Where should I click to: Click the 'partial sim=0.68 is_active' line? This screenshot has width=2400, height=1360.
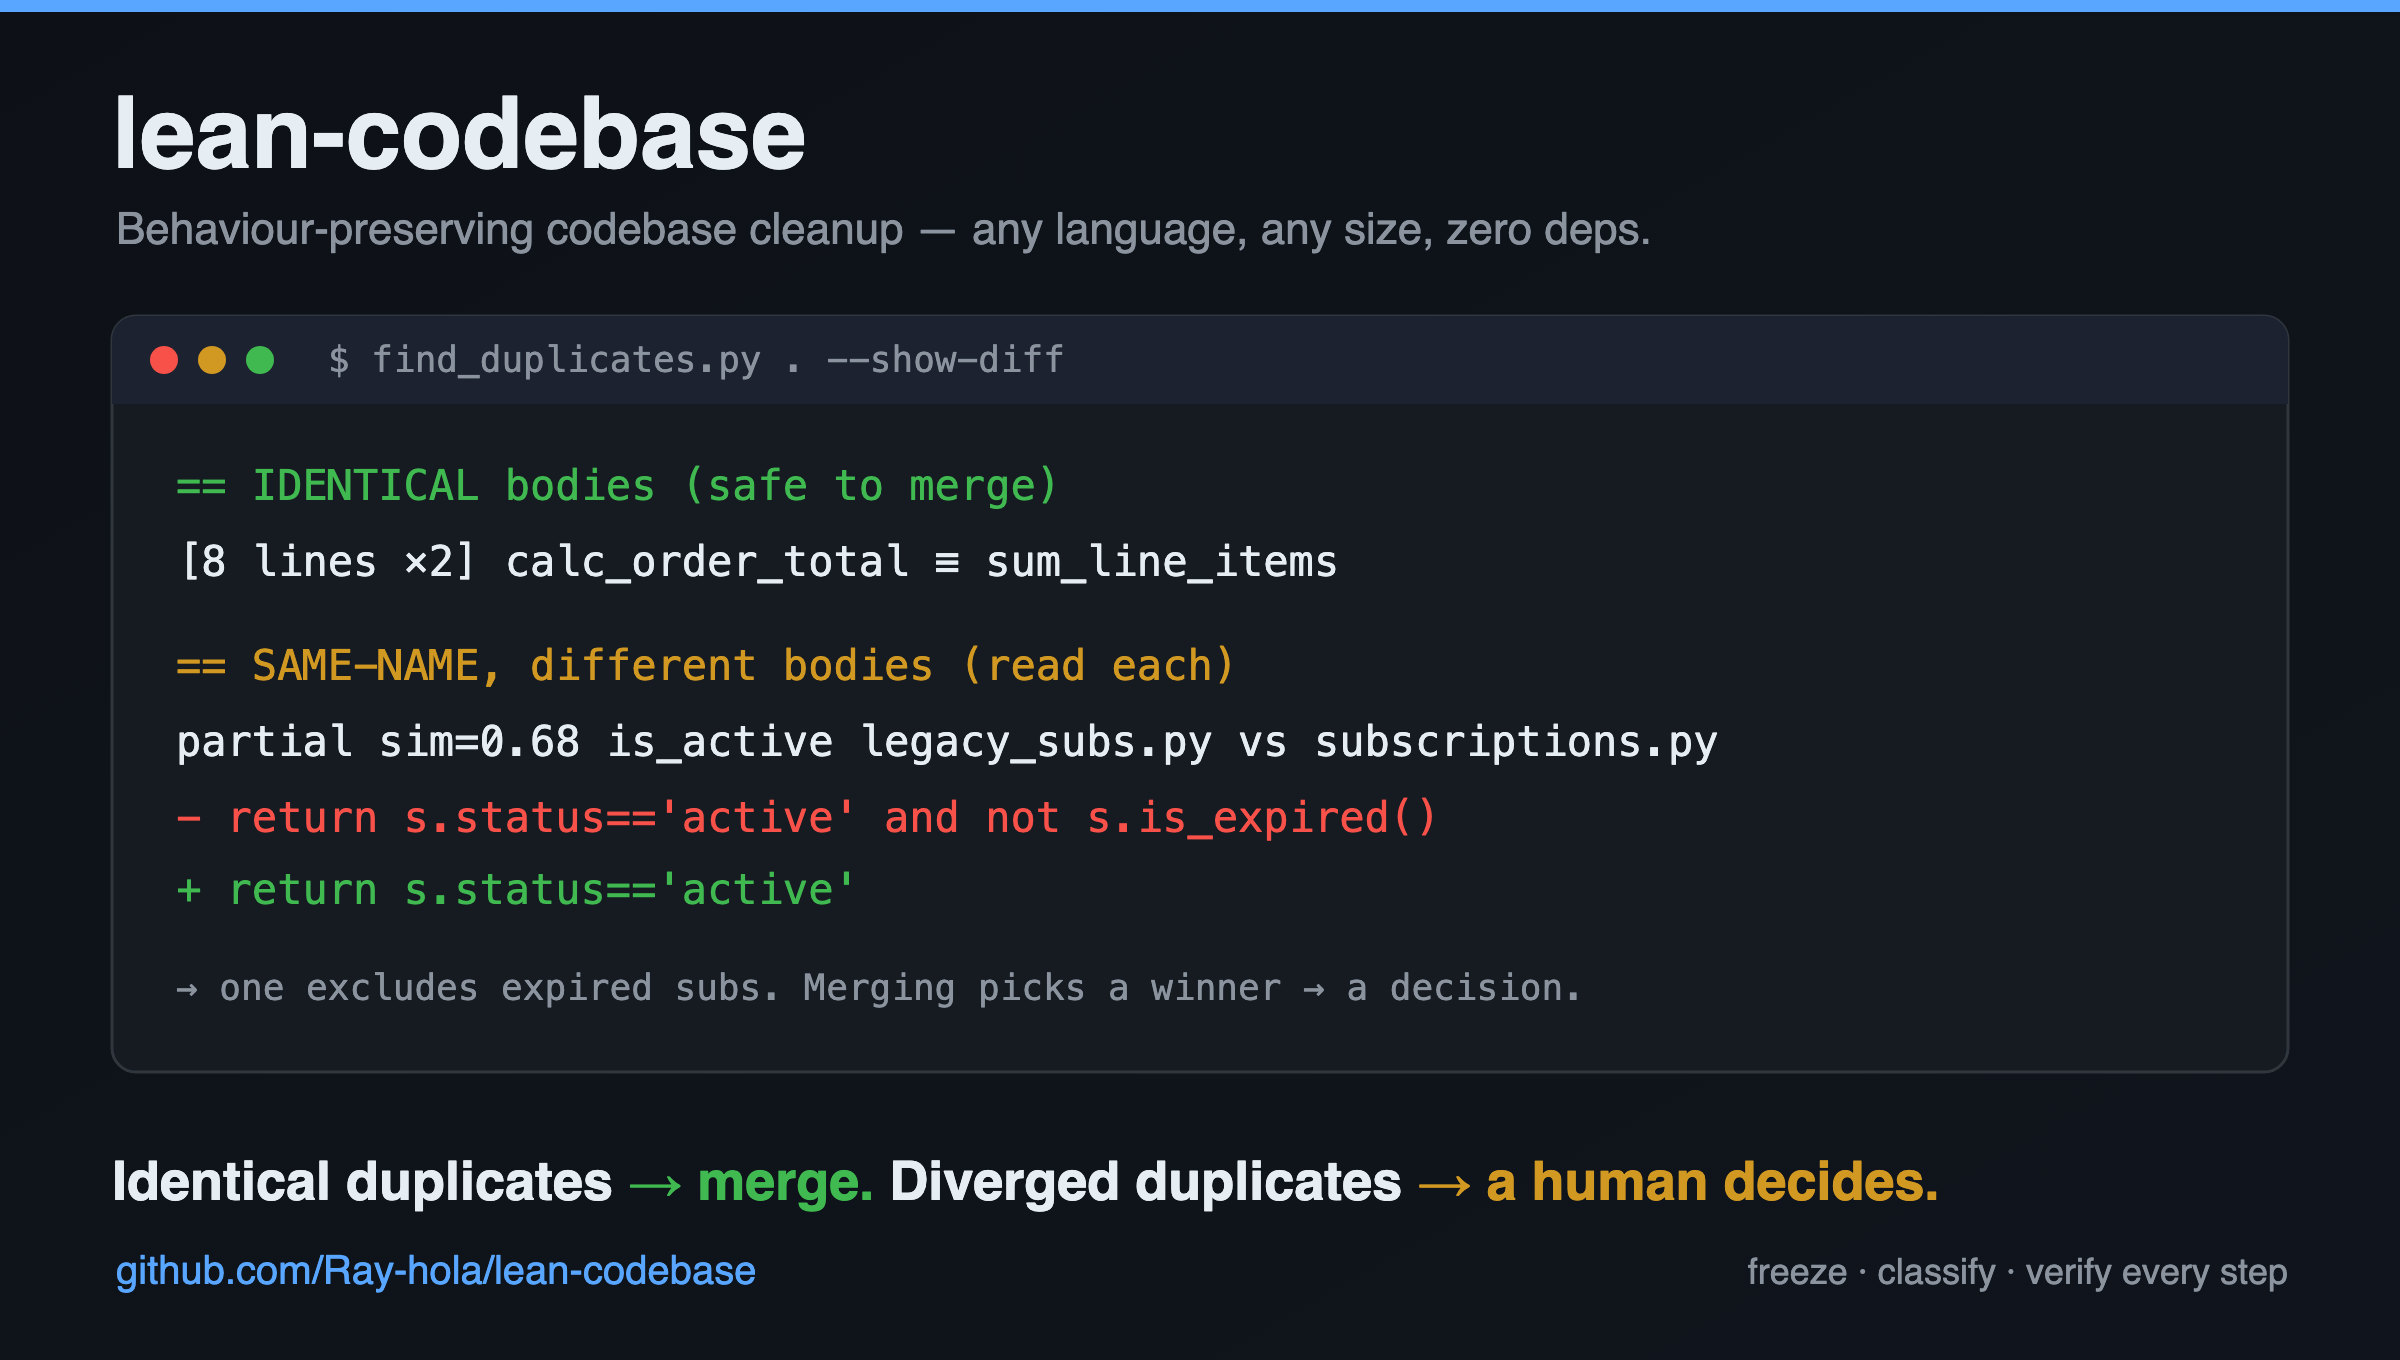pyautogui.click(x=947, y=742)
